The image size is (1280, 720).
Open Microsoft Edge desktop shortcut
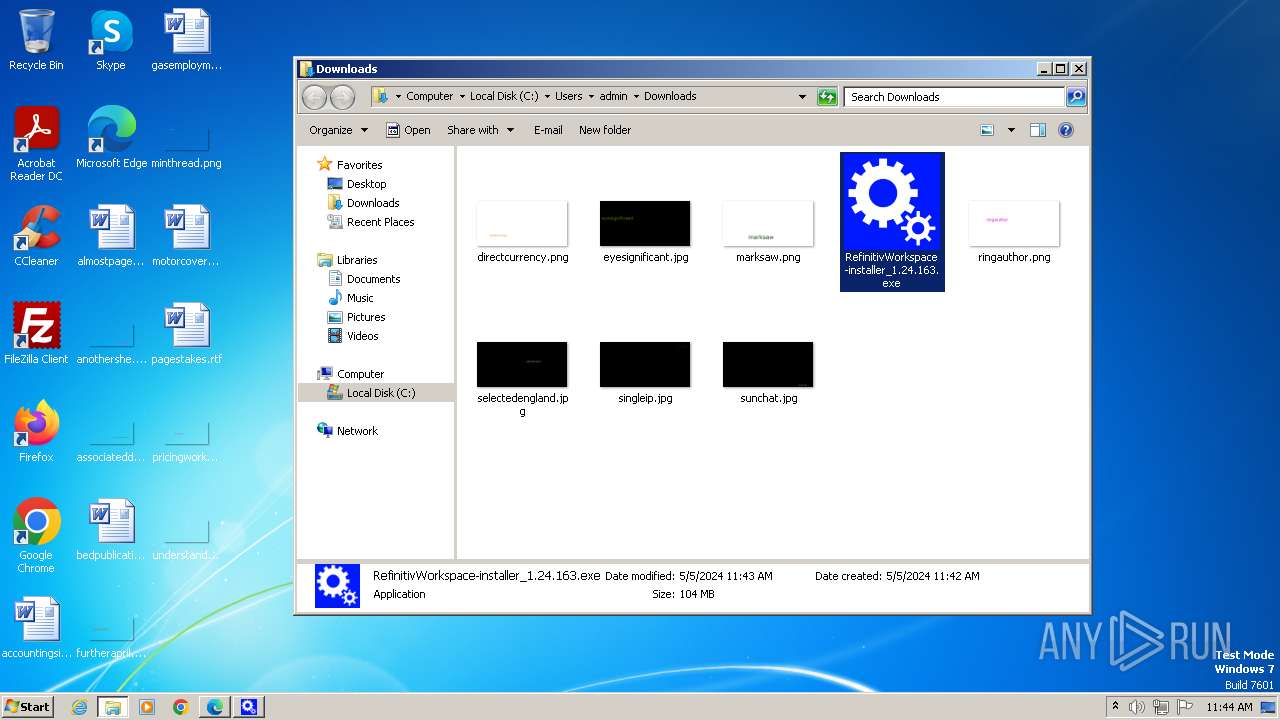click(111, 138)
